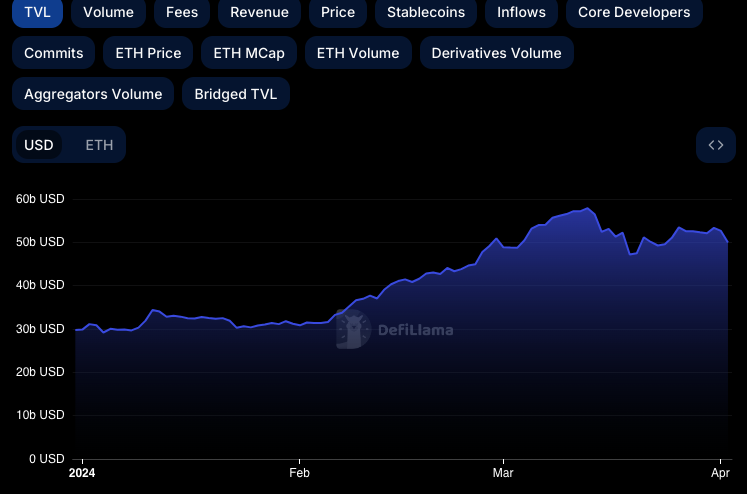Screen dimensions: 747x494
Task: Open the embed chart code icon
Action: coord(716,145)
